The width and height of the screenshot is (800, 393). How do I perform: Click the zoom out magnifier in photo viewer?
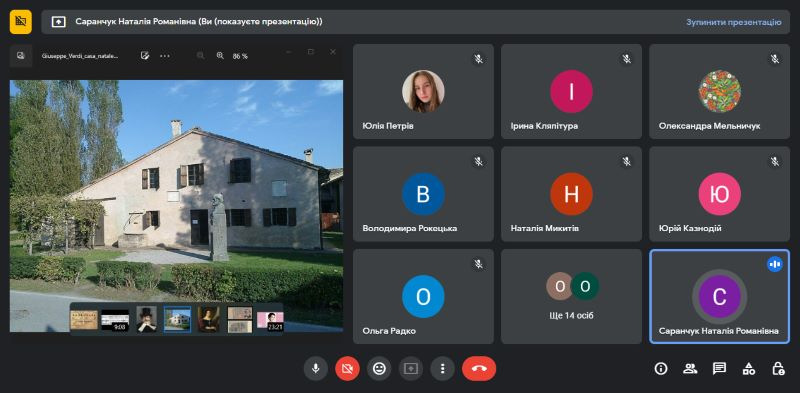(201, 56)
